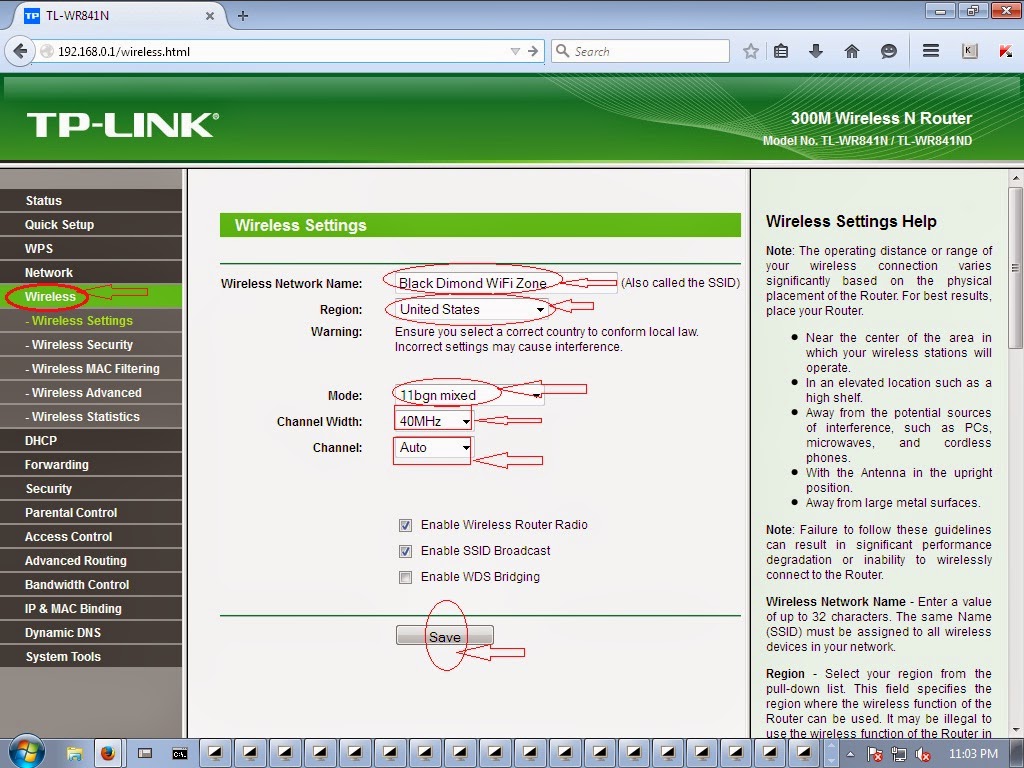Viewport: 1024px width, 768px height.
Task: Open the downloads arrow icon
Action: [816, 51]
